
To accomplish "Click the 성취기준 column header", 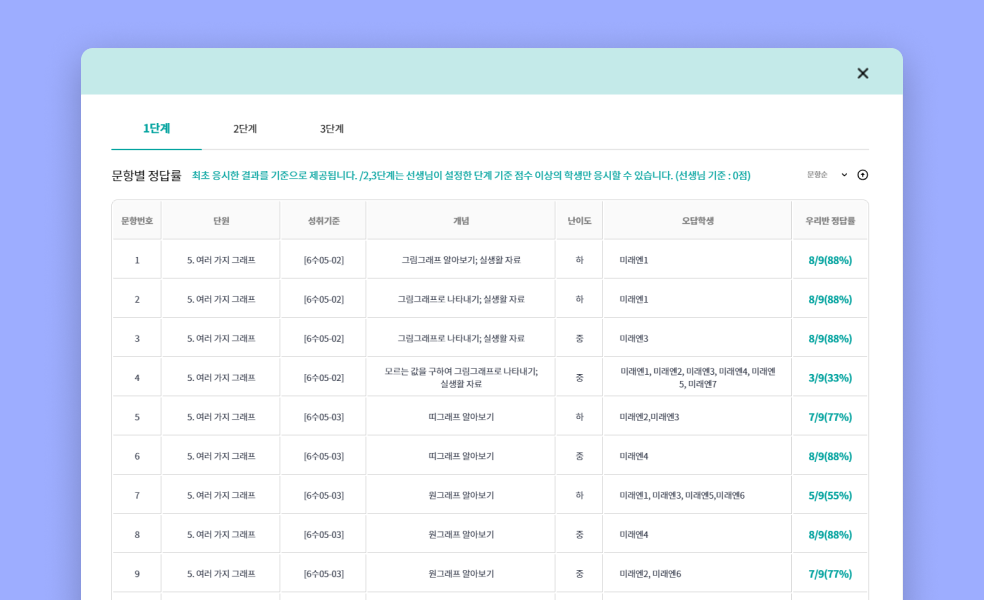I will [x=323, y=221].
